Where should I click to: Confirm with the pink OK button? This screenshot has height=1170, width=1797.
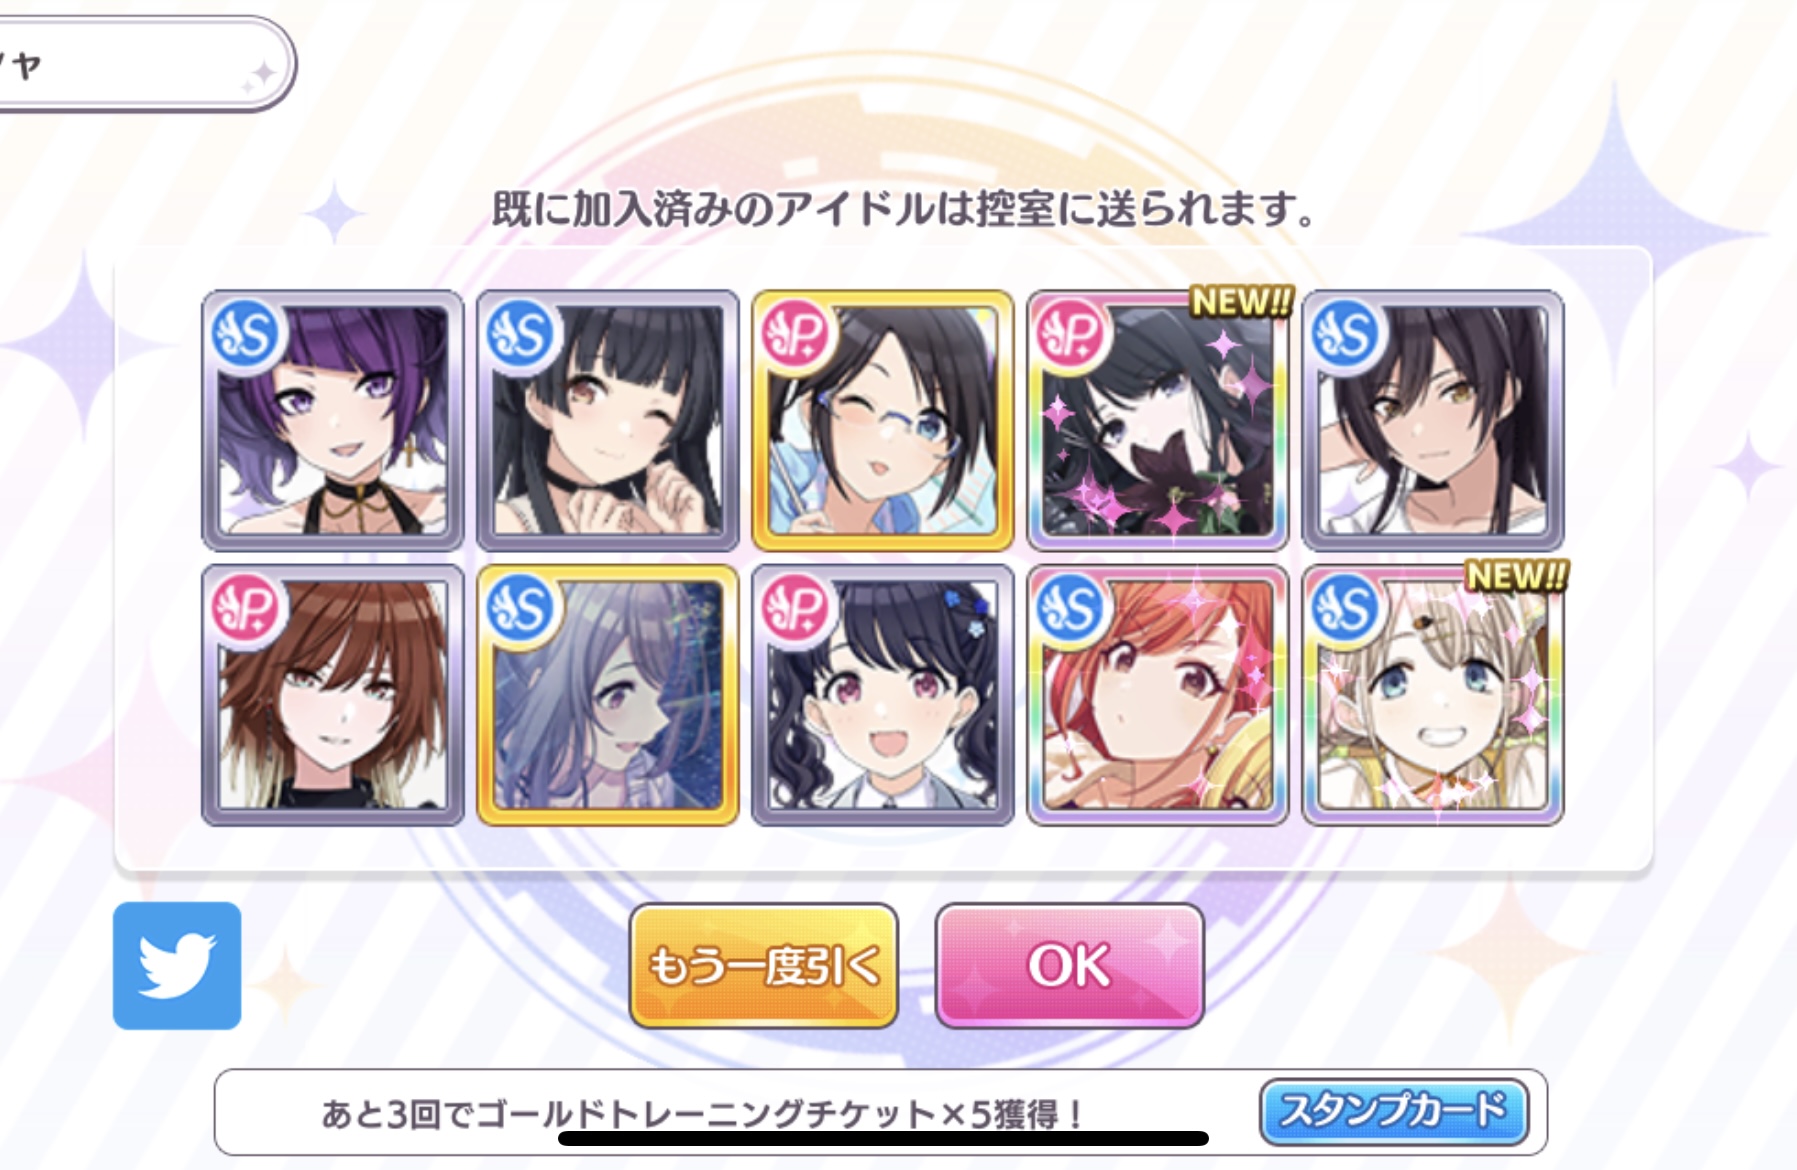click(1069, 966)
